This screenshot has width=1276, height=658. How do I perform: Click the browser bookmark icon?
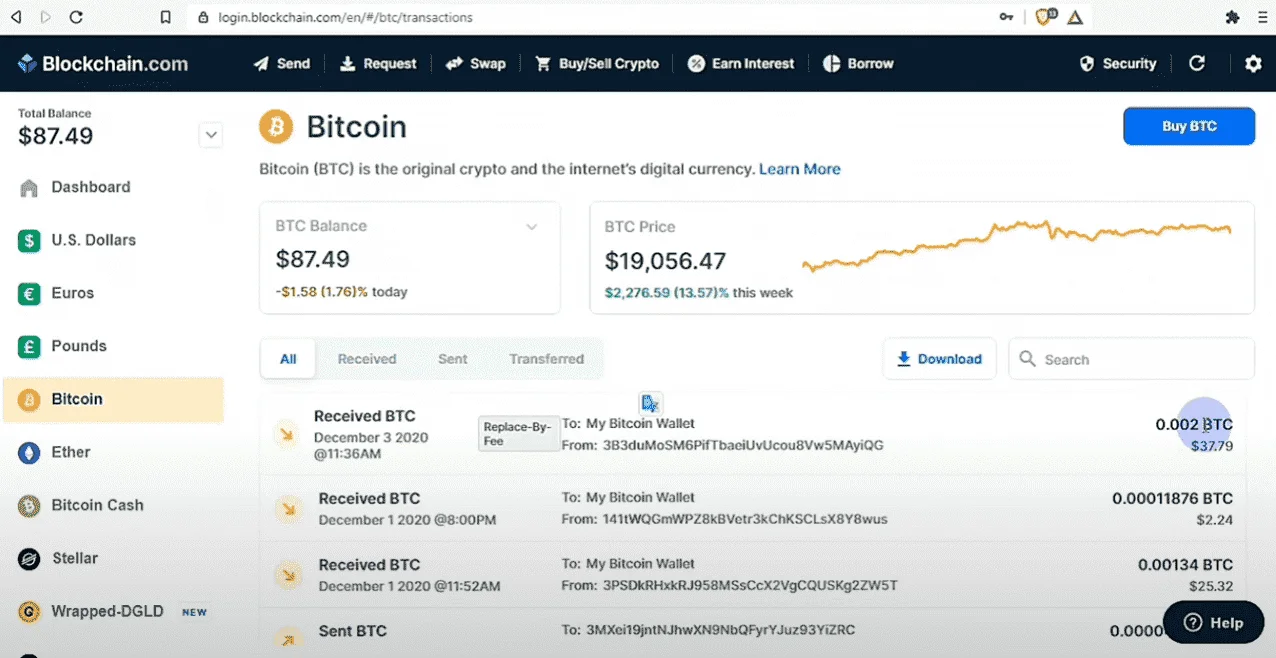[166, 17]
